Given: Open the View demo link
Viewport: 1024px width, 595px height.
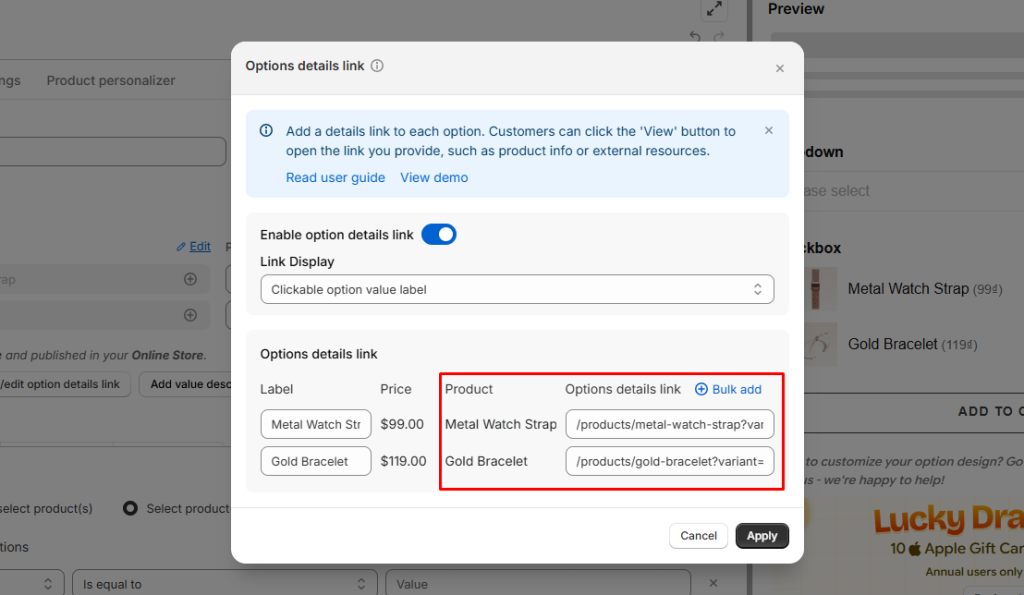Looking at the screenshot, I should coord(434,177).
